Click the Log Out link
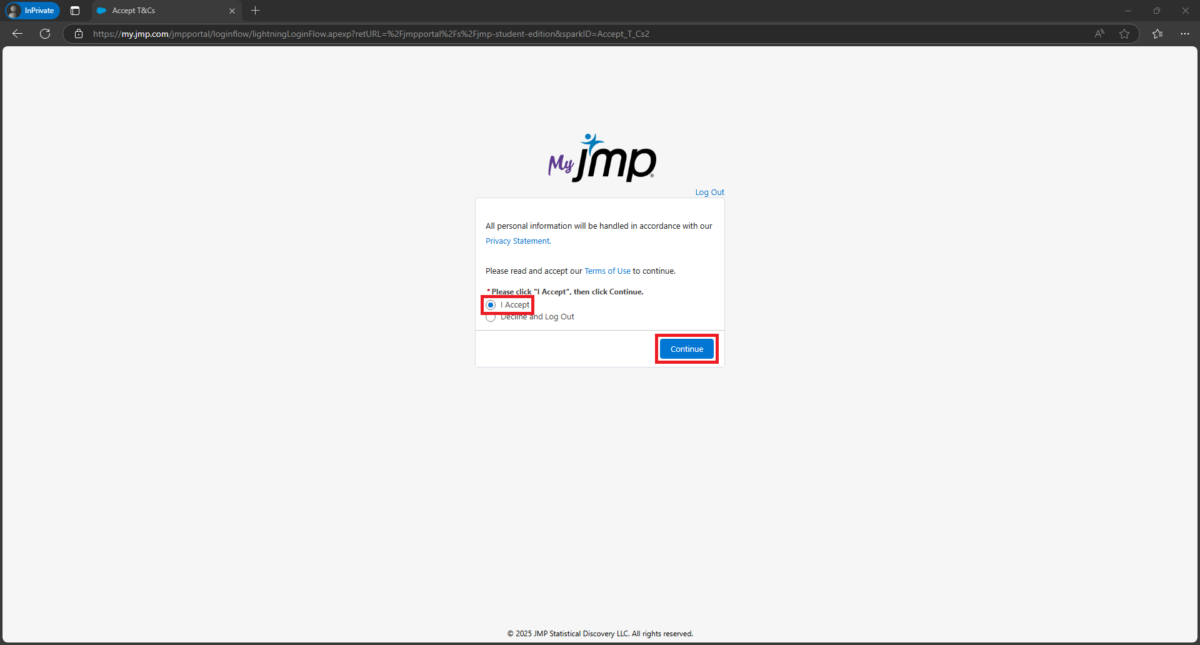The width and height of the screenshot is (1200, 645). click(x=709, y=191)
